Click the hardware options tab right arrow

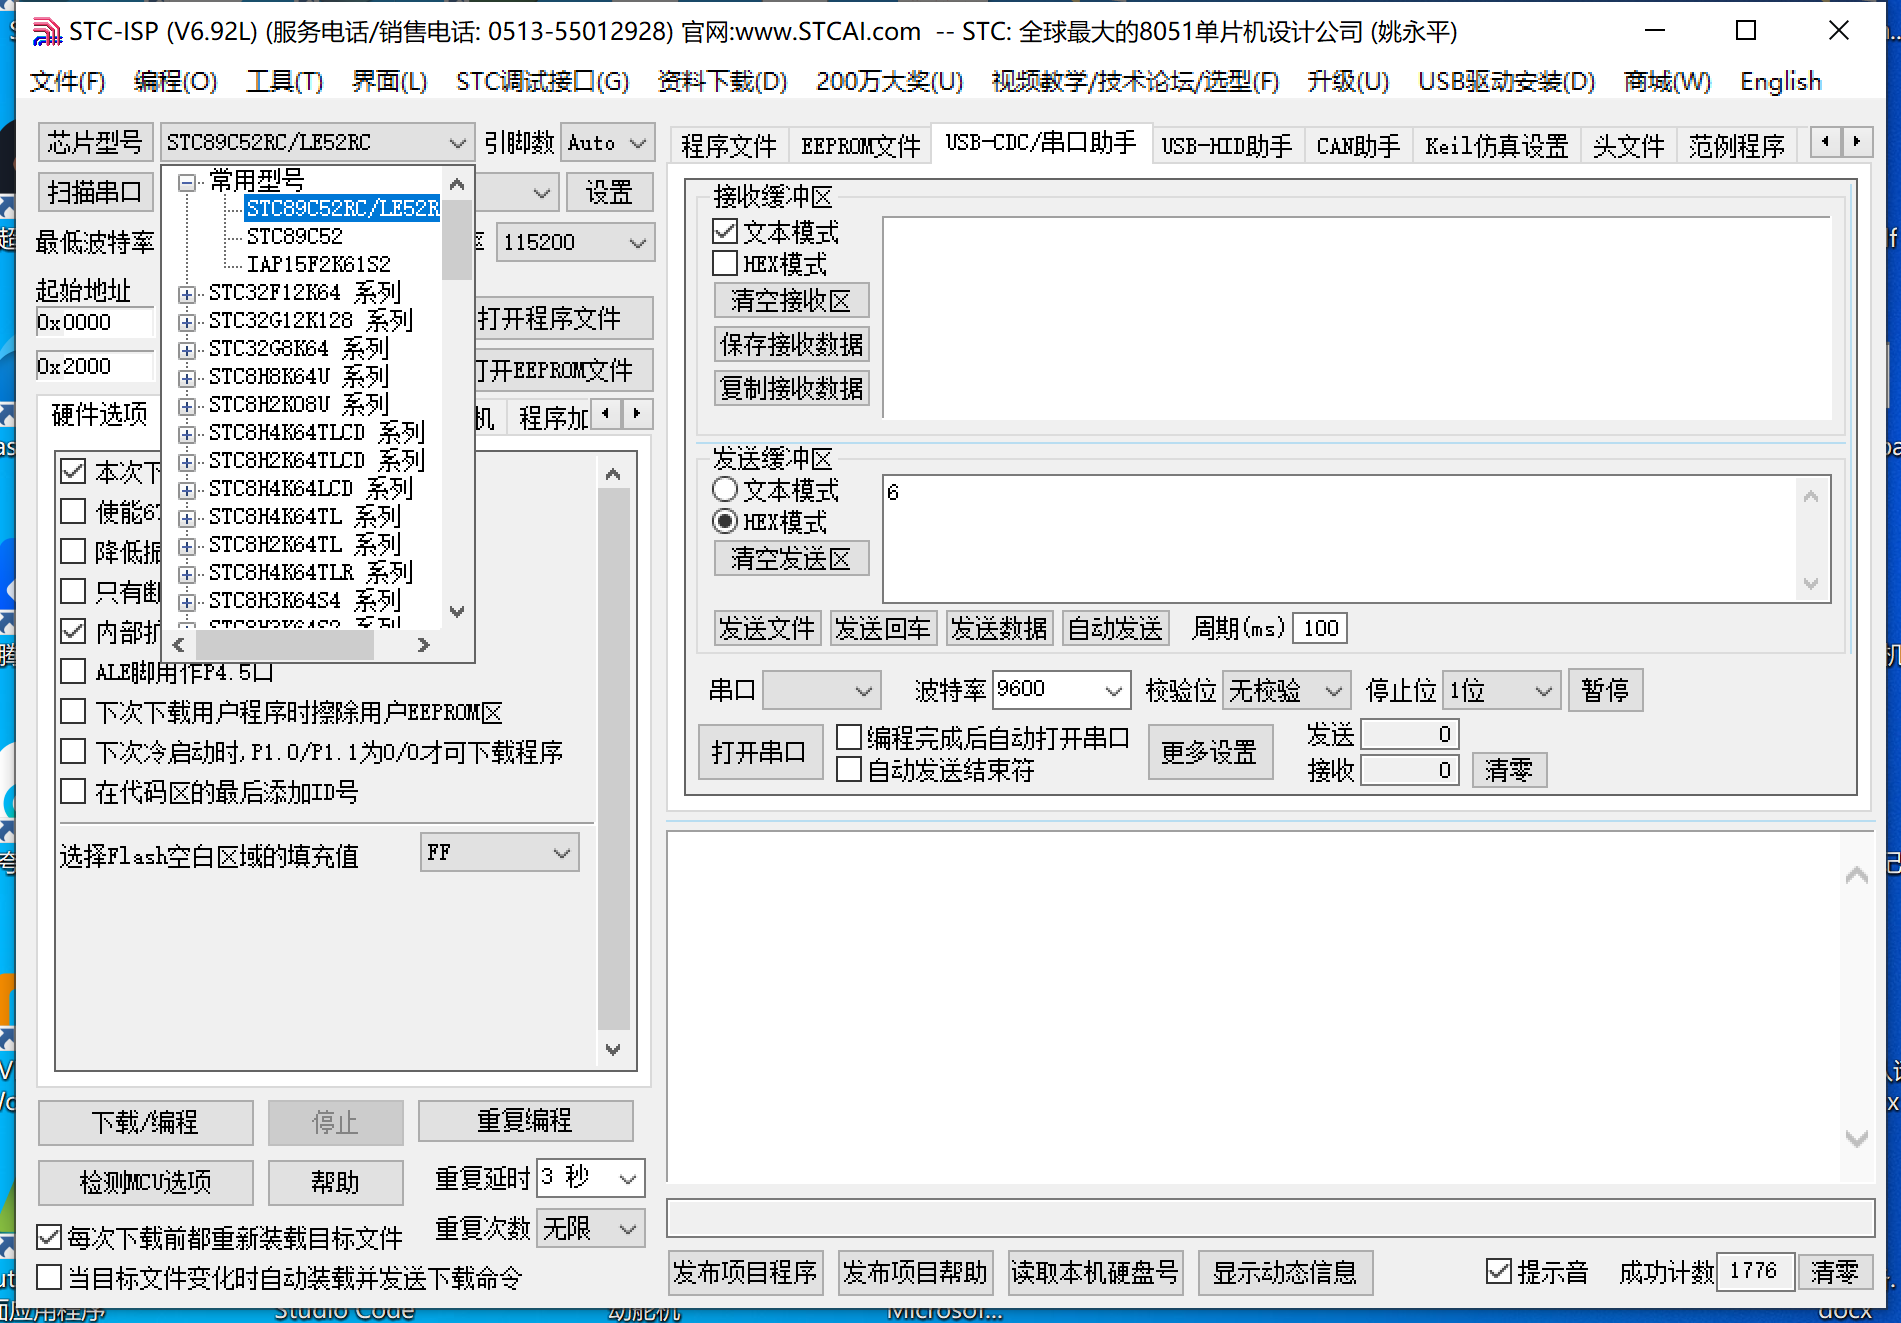637,413
